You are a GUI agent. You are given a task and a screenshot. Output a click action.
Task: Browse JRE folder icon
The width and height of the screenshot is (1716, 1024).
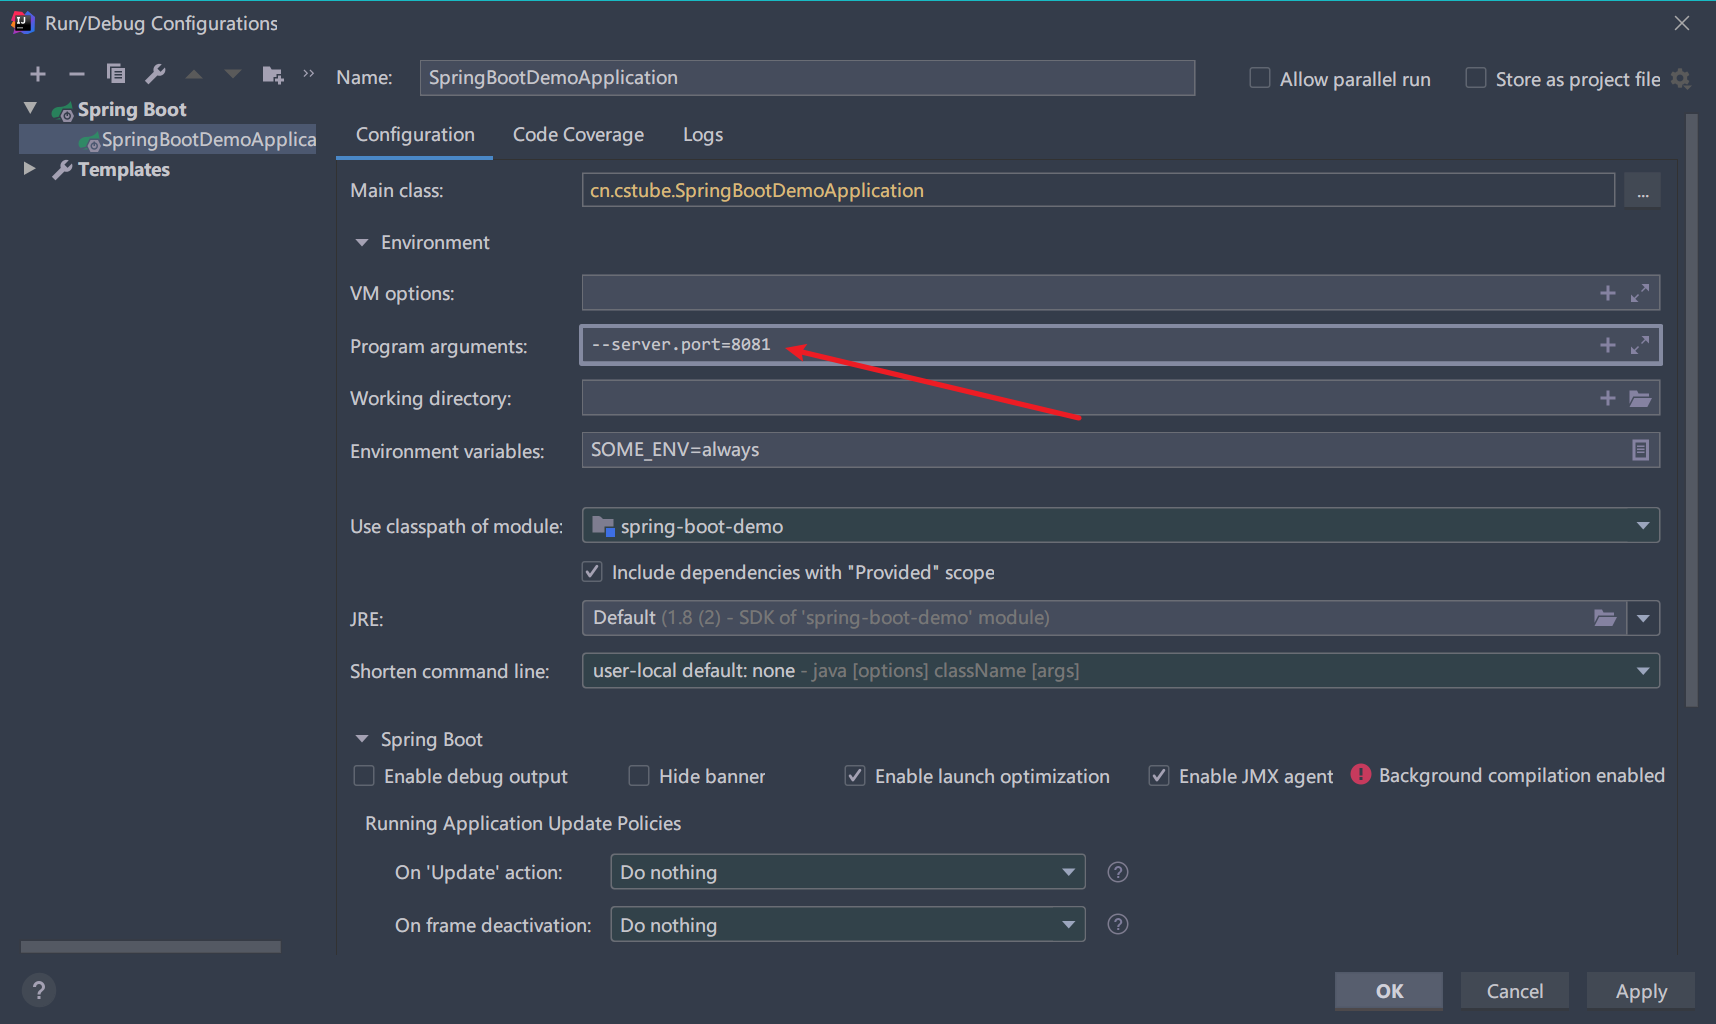1605,618
